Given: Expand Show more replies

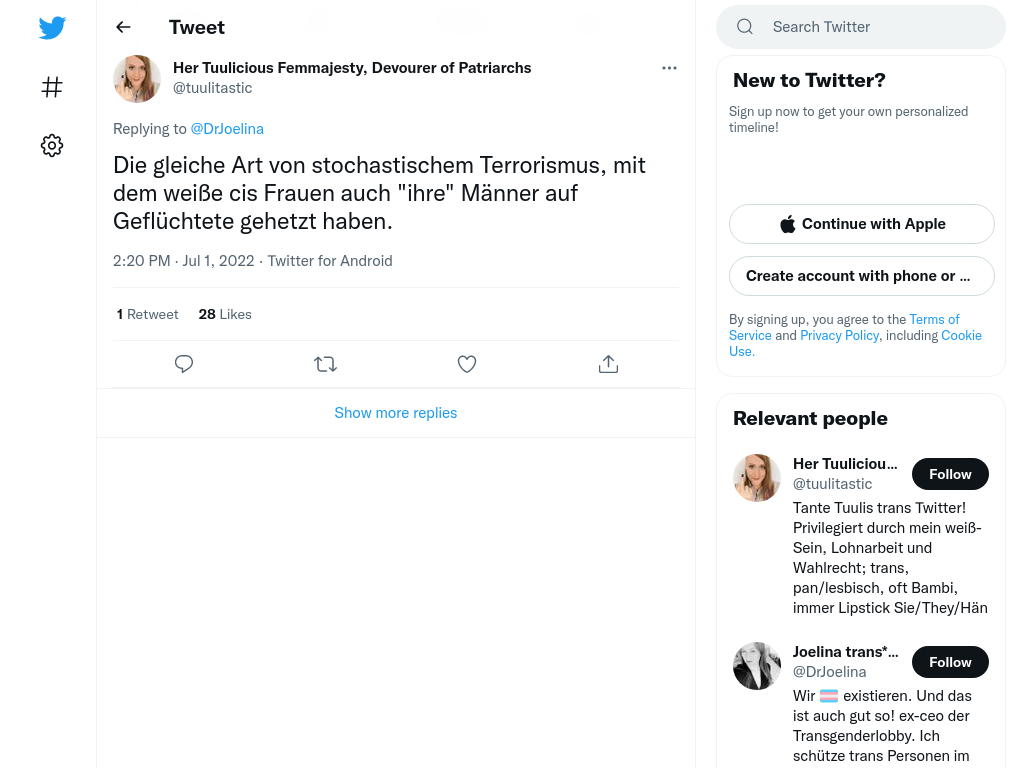Looking at the screenshot, I should [396, 413].
